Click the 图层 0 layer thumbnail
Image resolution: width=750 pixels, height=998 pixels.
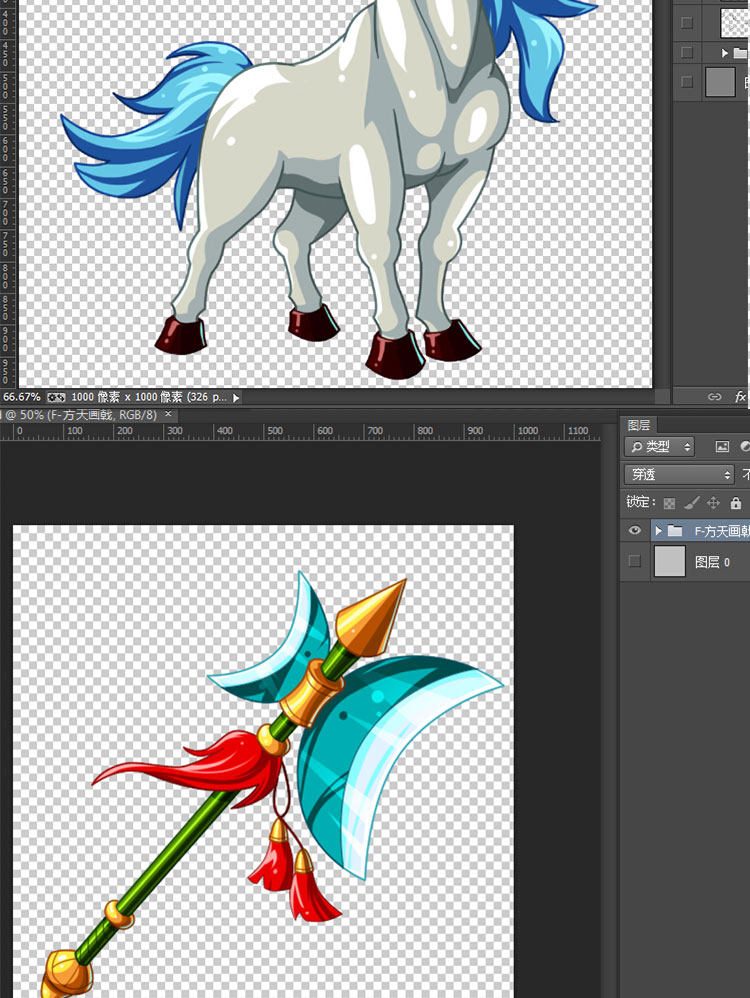click(670, 561)
